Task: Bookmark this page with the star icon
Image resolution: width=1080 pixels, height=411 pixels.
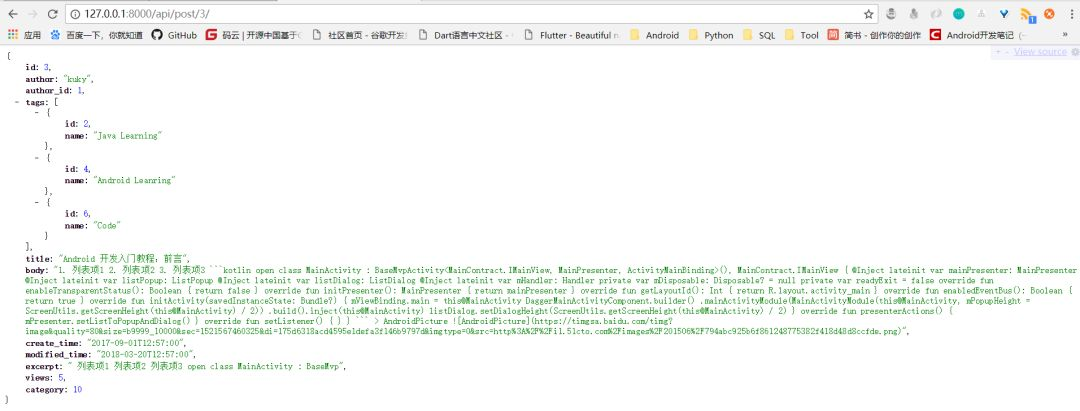Action: [869, 14]
